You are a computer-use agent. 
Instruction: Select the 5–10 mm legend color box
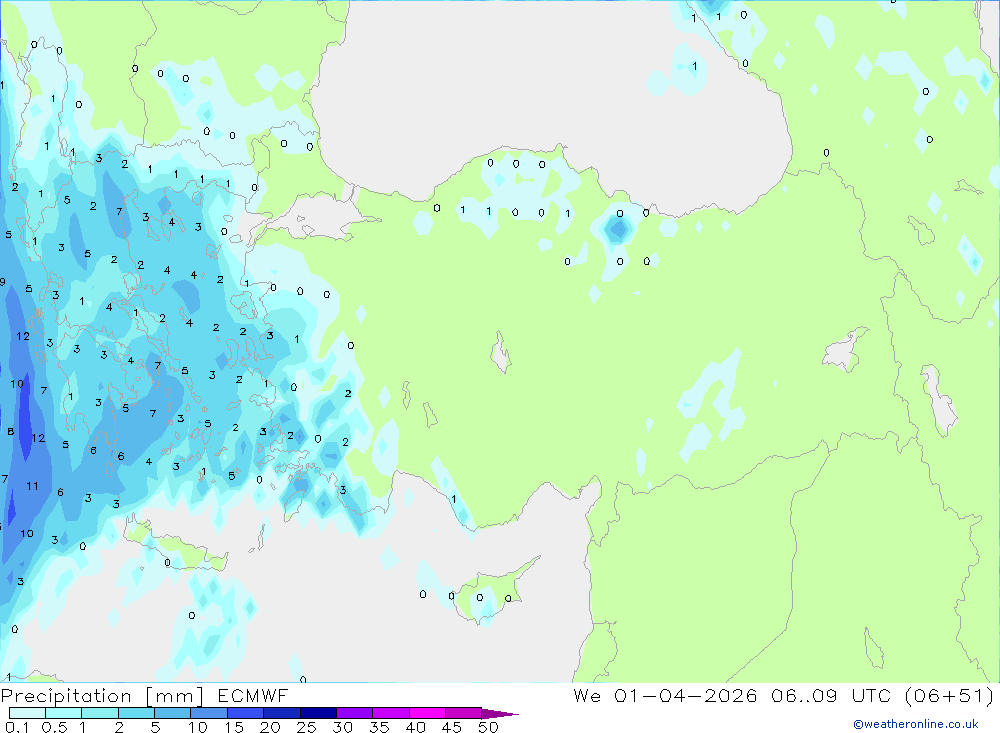pyautogui.click(x=172, y=713)
